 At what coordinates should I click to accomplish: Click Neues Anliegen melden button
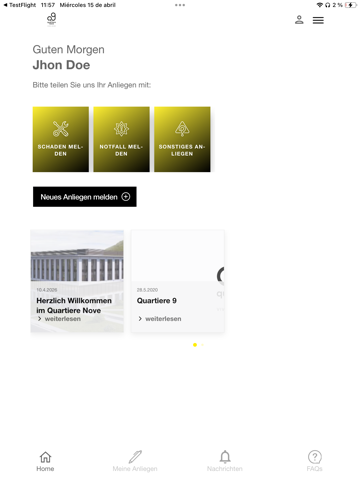(x=85, y=197)
